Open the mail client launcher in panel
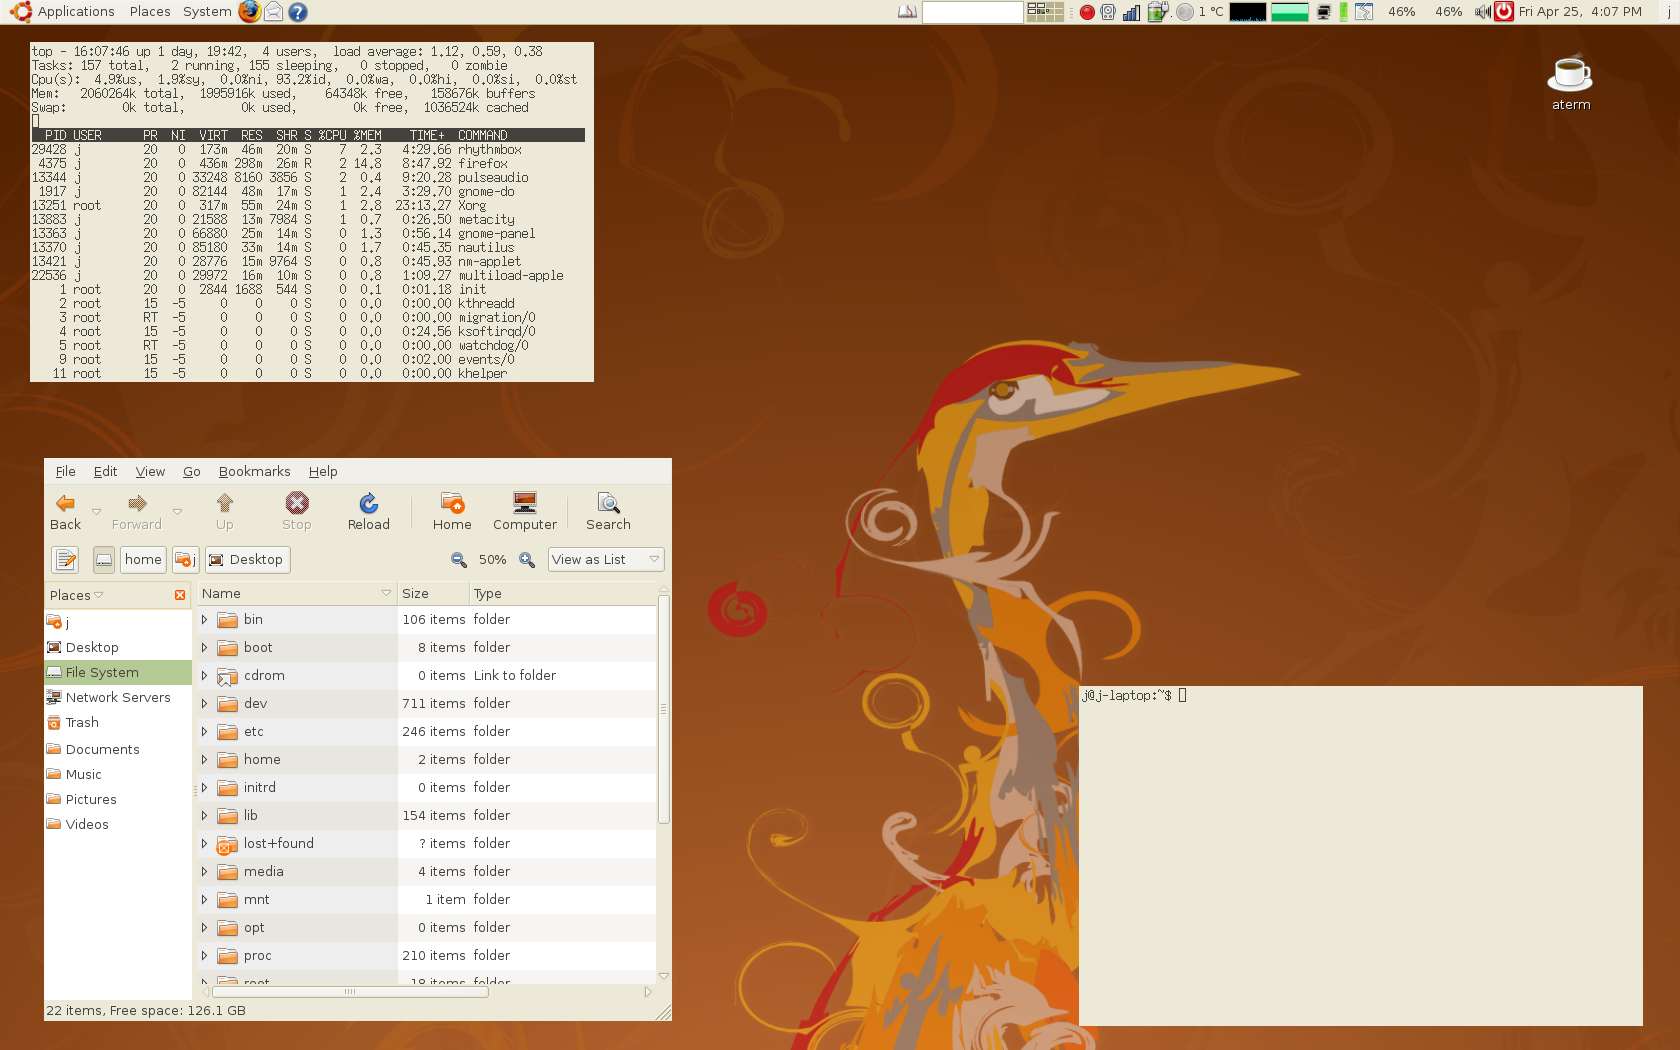 click(273, 12)
